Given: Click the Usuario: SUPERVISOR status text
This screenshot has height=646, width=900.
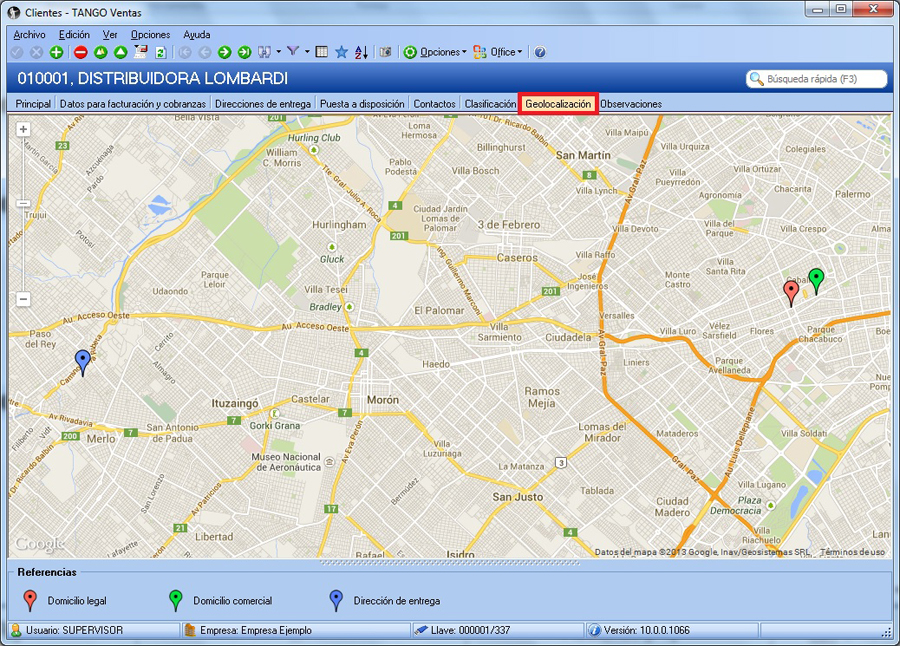Looking at the screenshot, I should click(74, 630).
